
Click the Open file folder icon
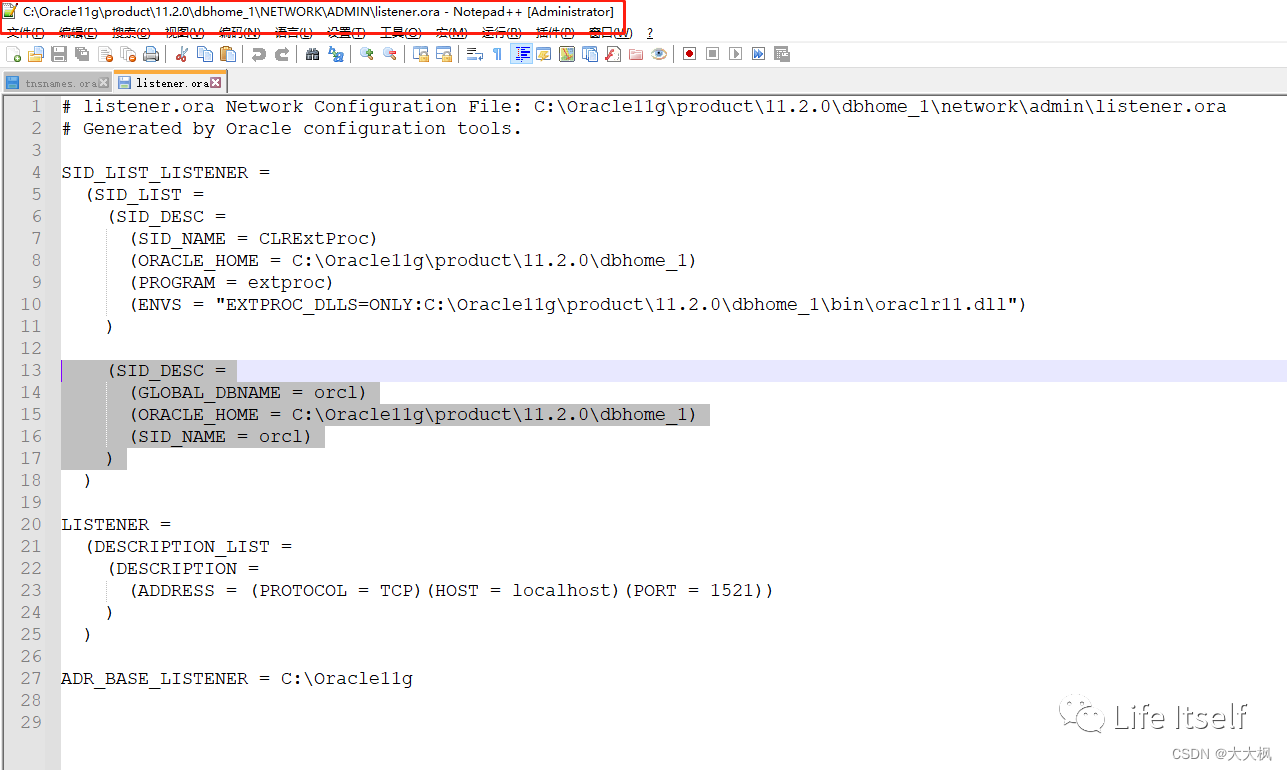point(36,54)
